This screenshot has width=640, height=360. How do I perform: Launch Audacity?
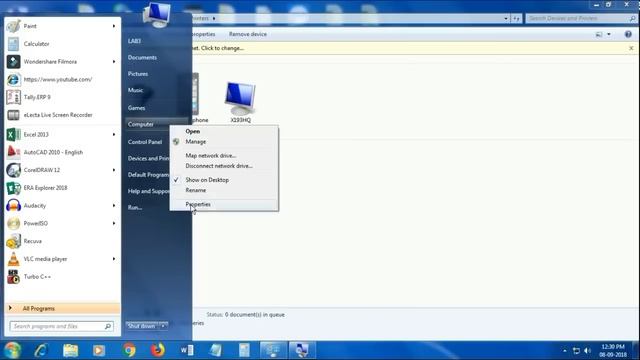coord(62,205)
